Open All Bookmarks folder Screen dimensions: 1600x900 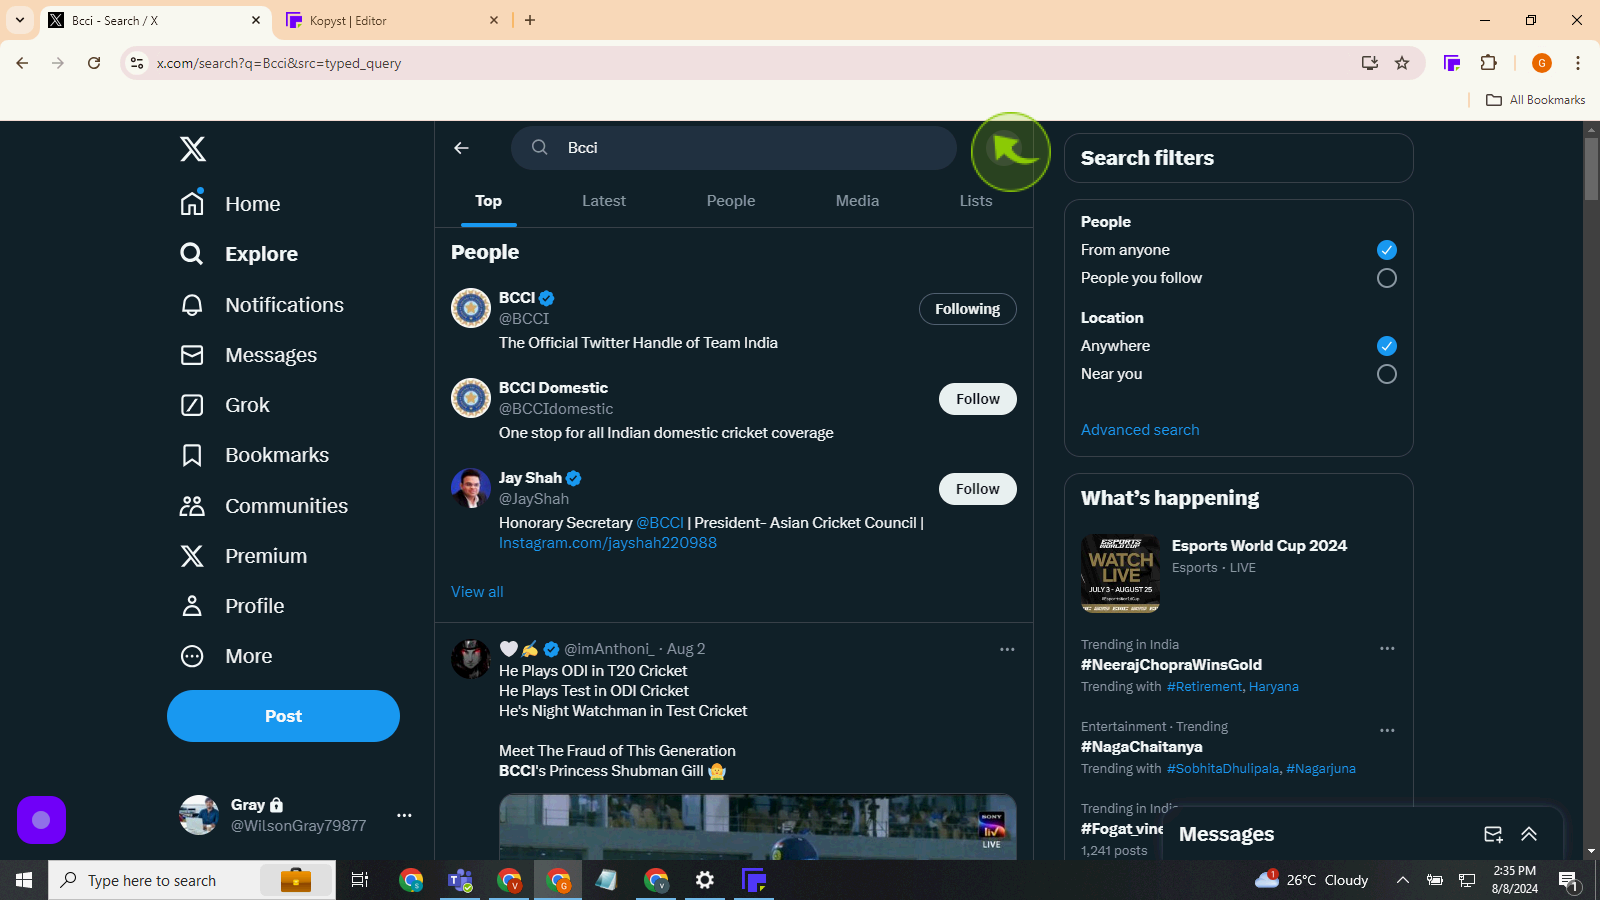click(x=1536, y=100)
